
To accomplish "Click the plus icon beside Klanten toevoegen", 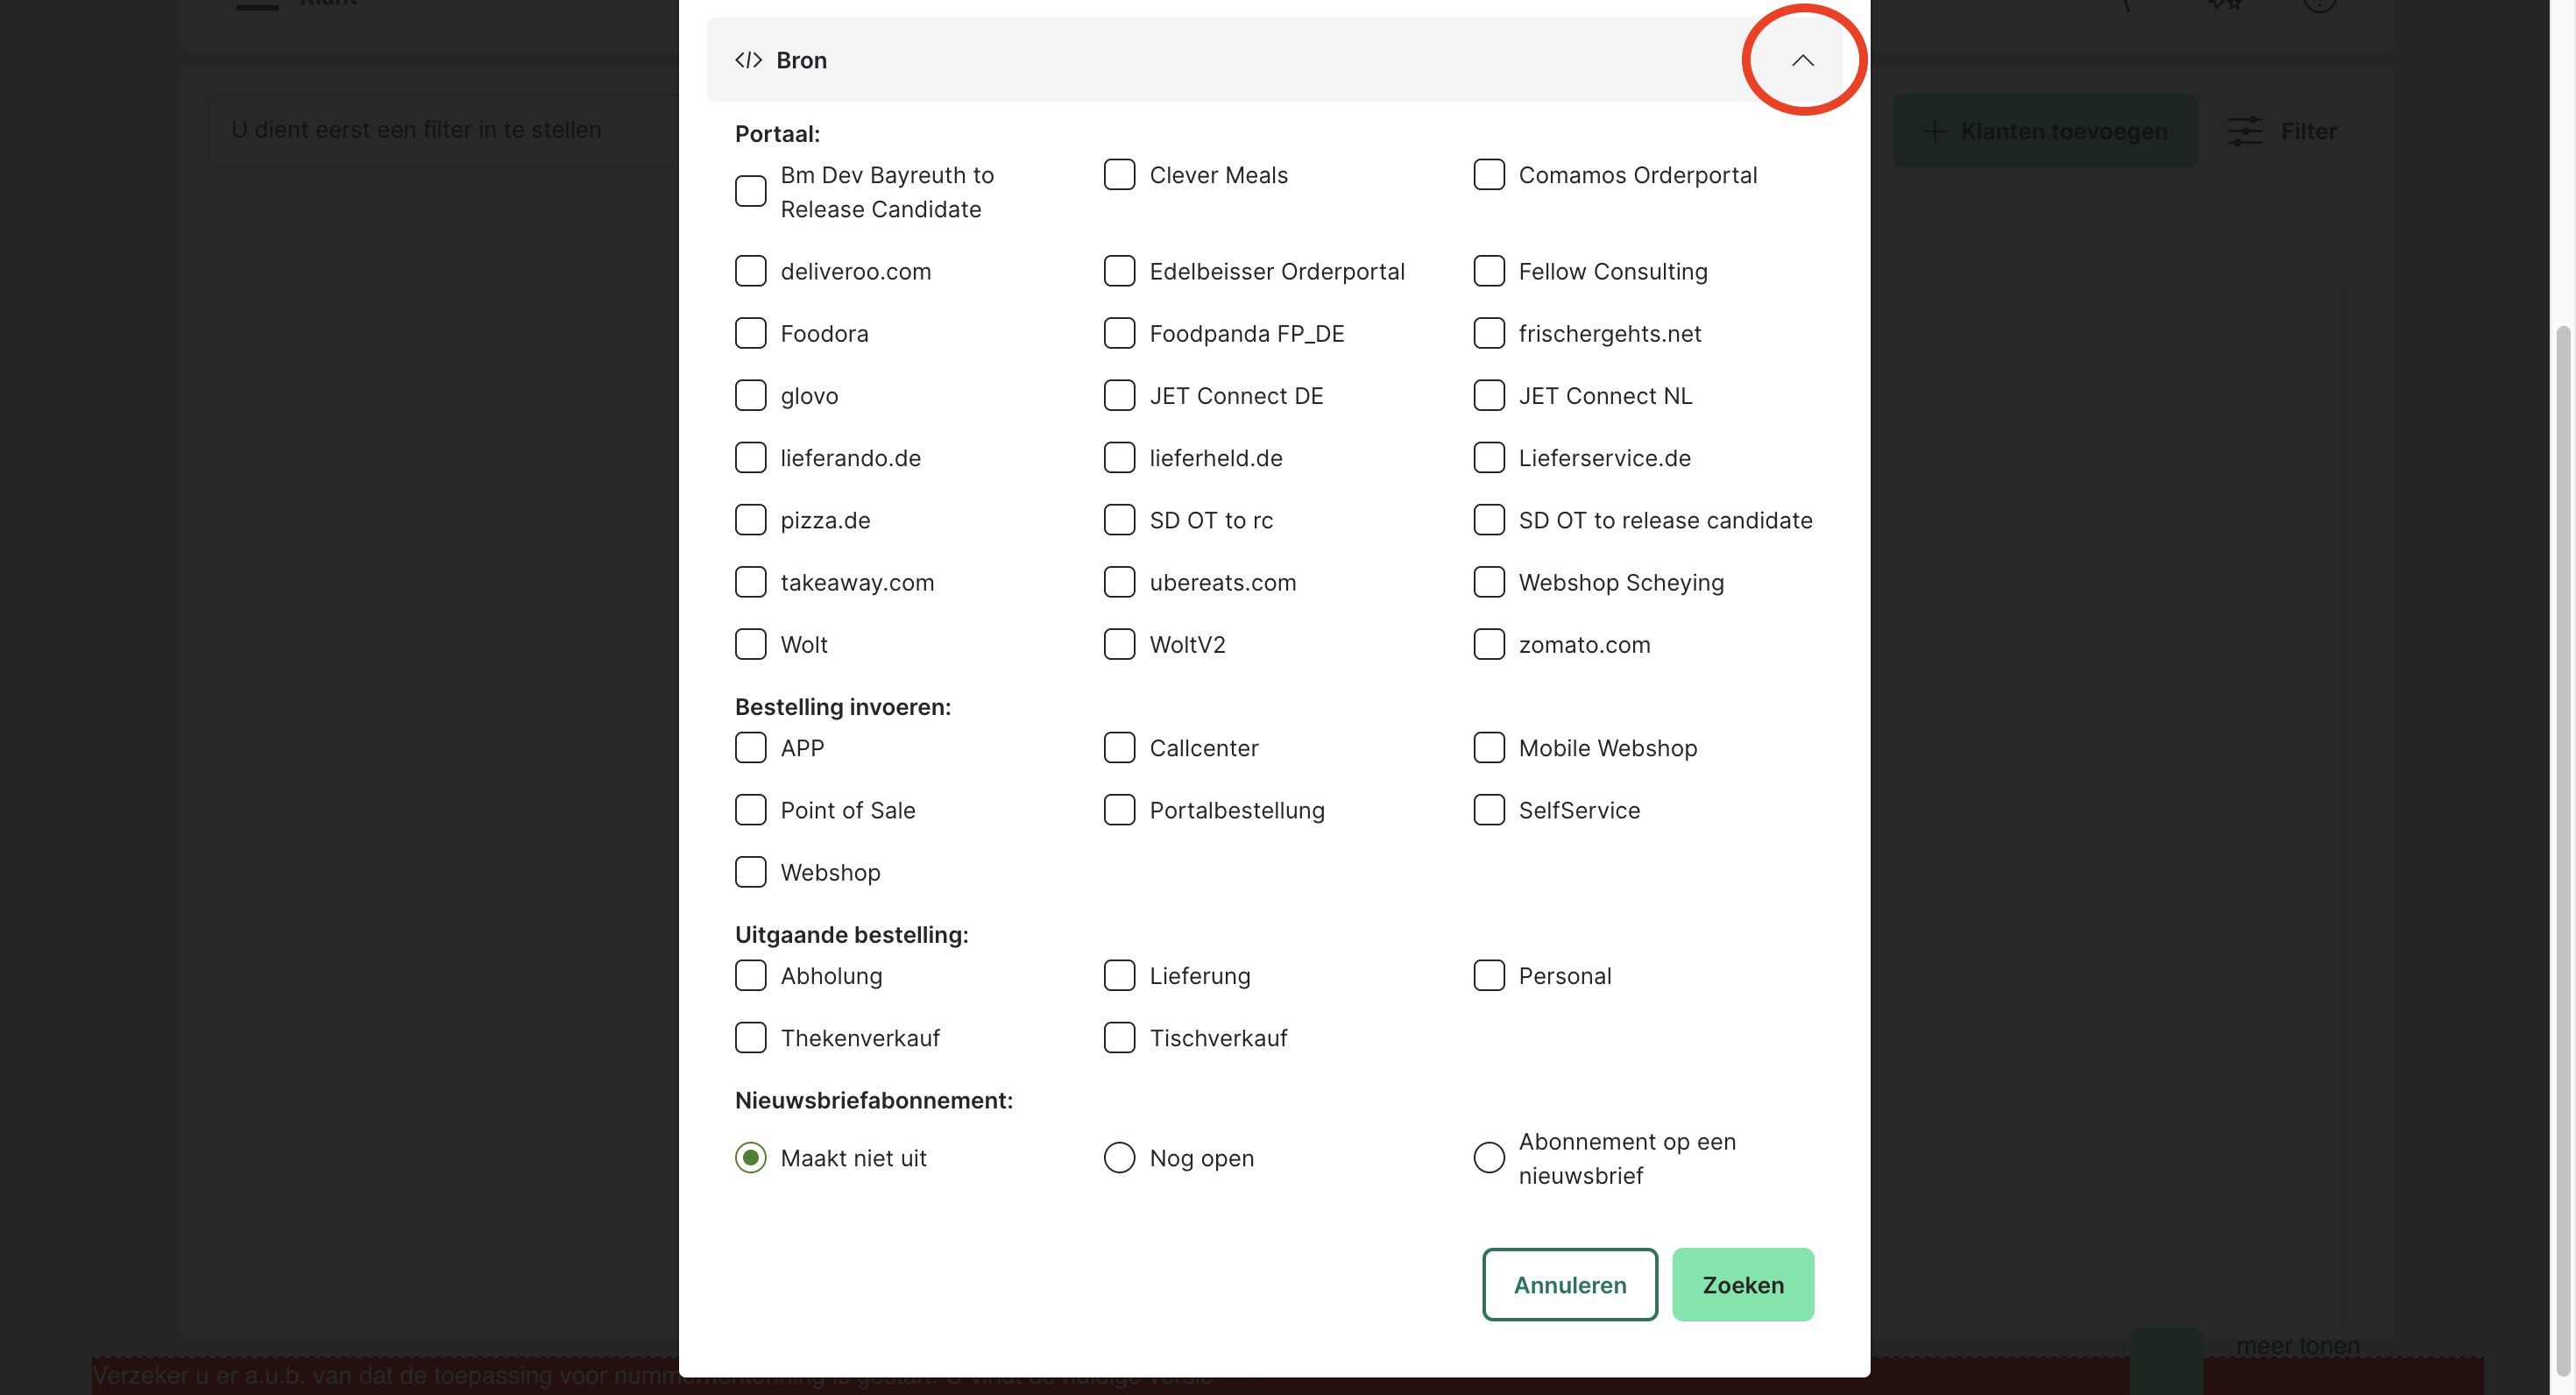I will (1935, 131).
